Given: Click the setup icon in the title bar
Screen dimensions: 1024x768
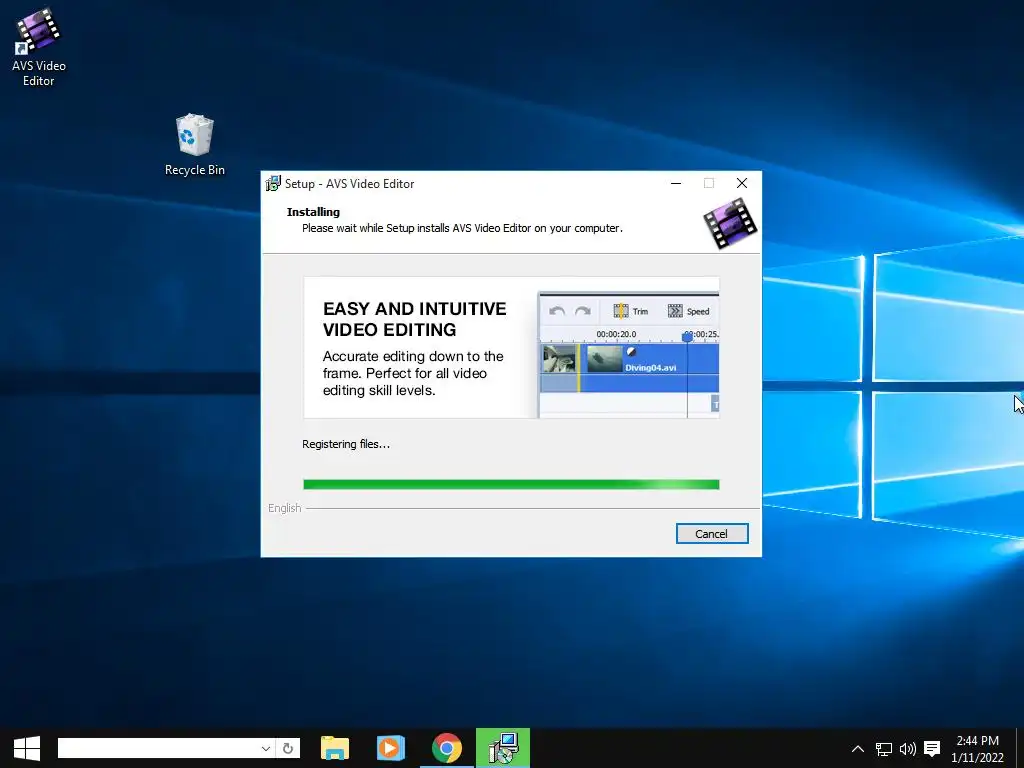Looking at the screenshot, I should point(273,184).
